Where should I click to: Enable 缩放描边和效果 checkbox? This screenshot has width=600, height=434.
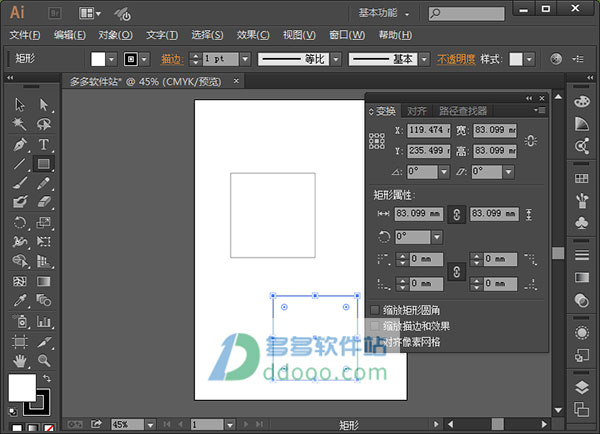(375, 326)
